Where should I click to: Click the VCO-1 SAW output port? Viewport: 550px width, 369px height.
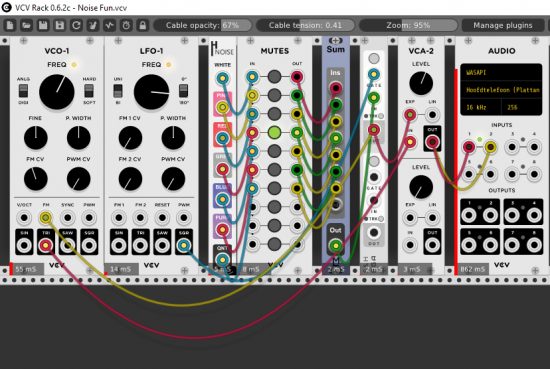pos(67,245)
